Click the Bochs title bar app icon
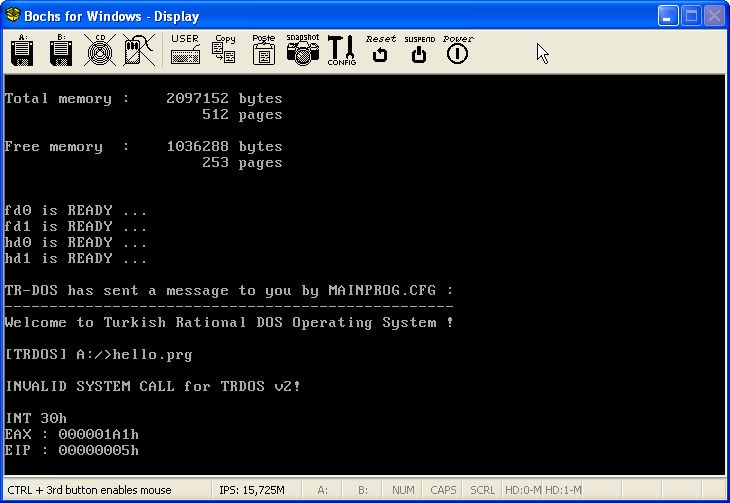The height and width of the screenshot is (503, 730). pyautogui.click(x=13, y=15)
